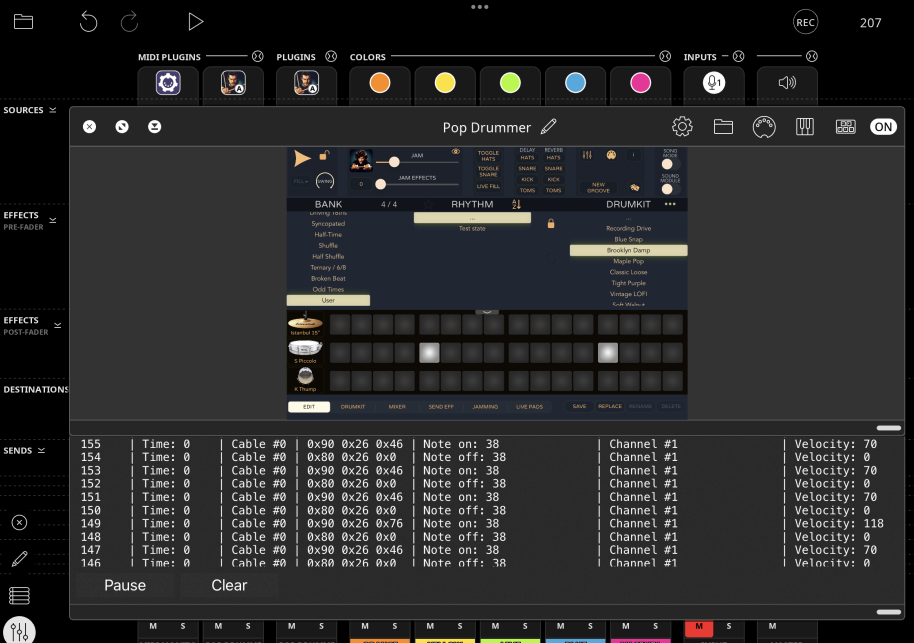
Task: Turn off the plugin ON switch
Action: tap(883, 127)
